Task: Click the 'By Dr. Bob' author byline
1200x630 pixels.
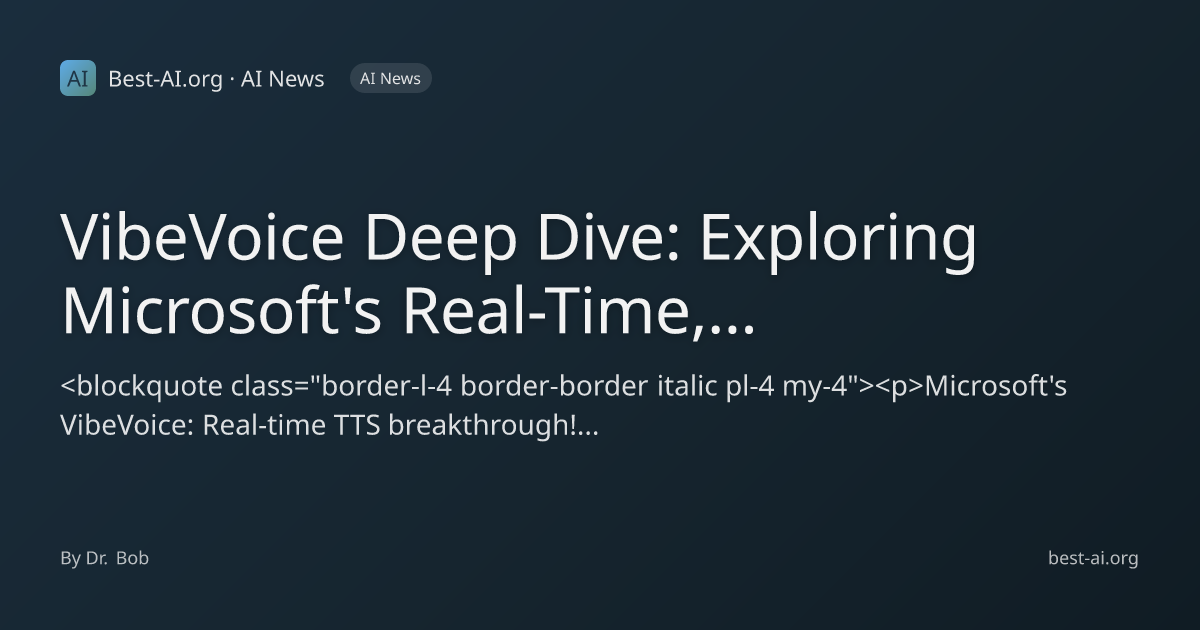Action: (x=104, y=558)
